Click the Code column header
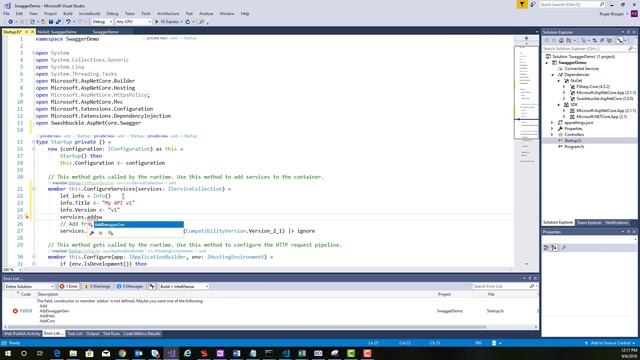 26,294
